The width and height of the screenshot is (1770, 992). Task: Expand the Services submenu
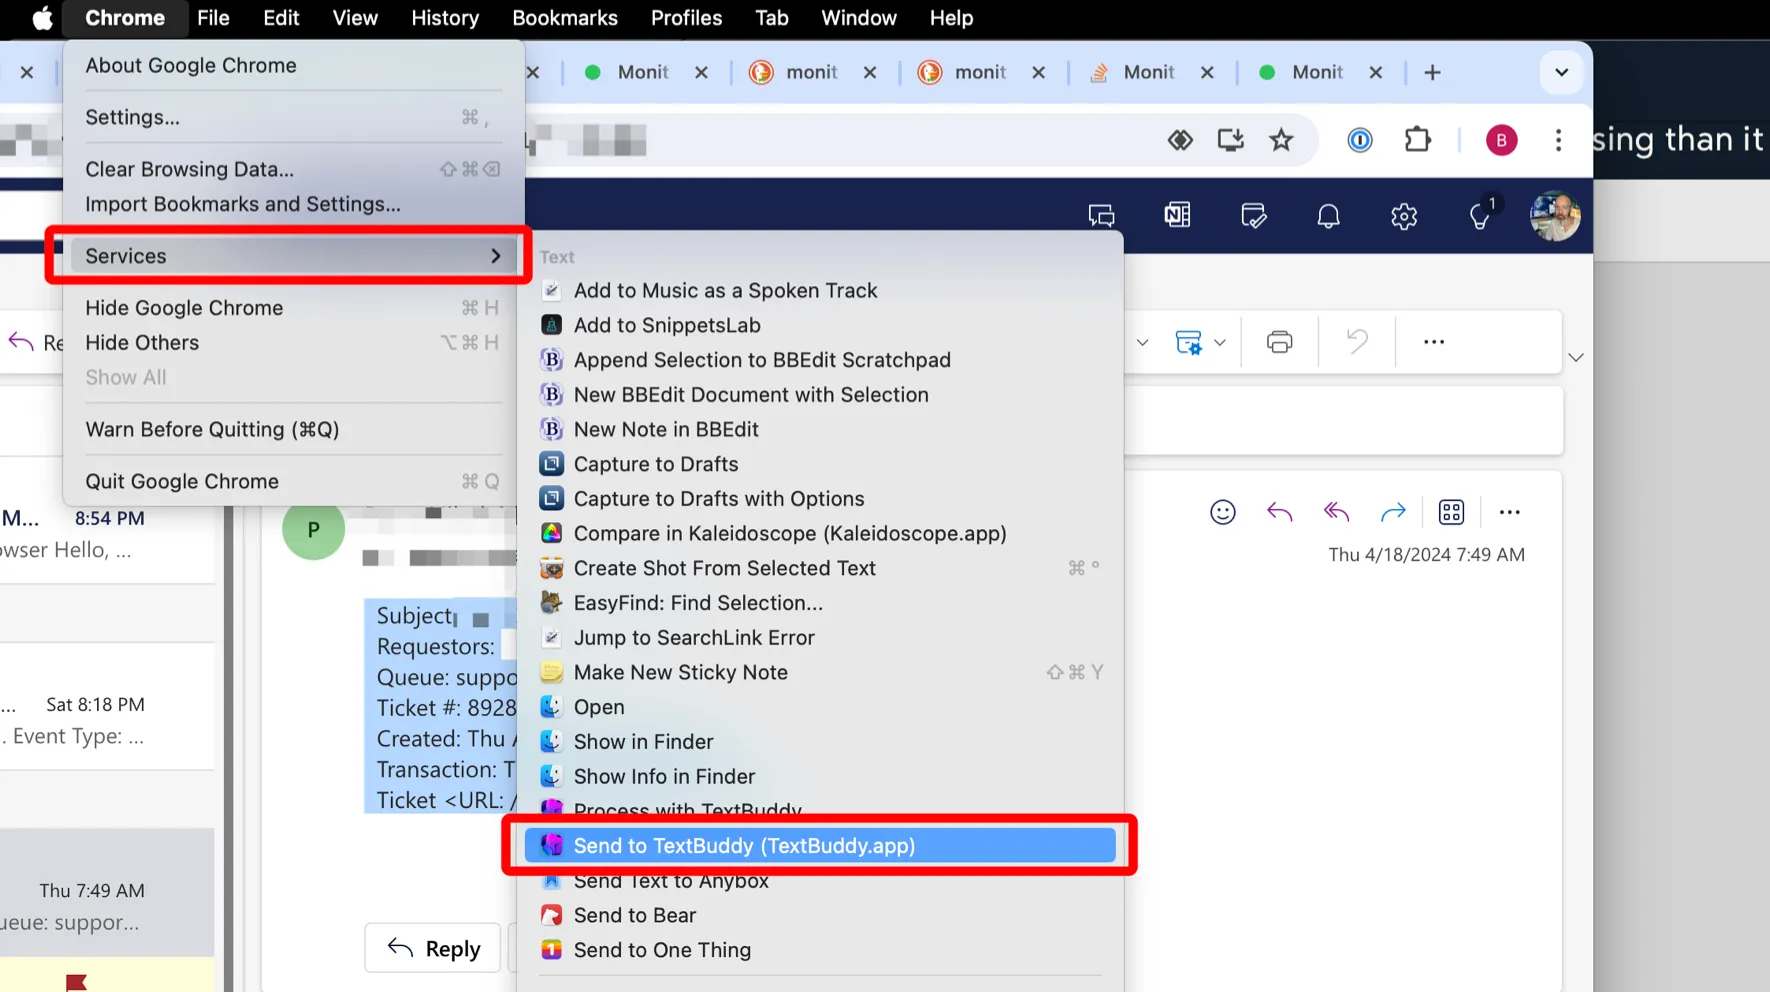coord(291,256)
